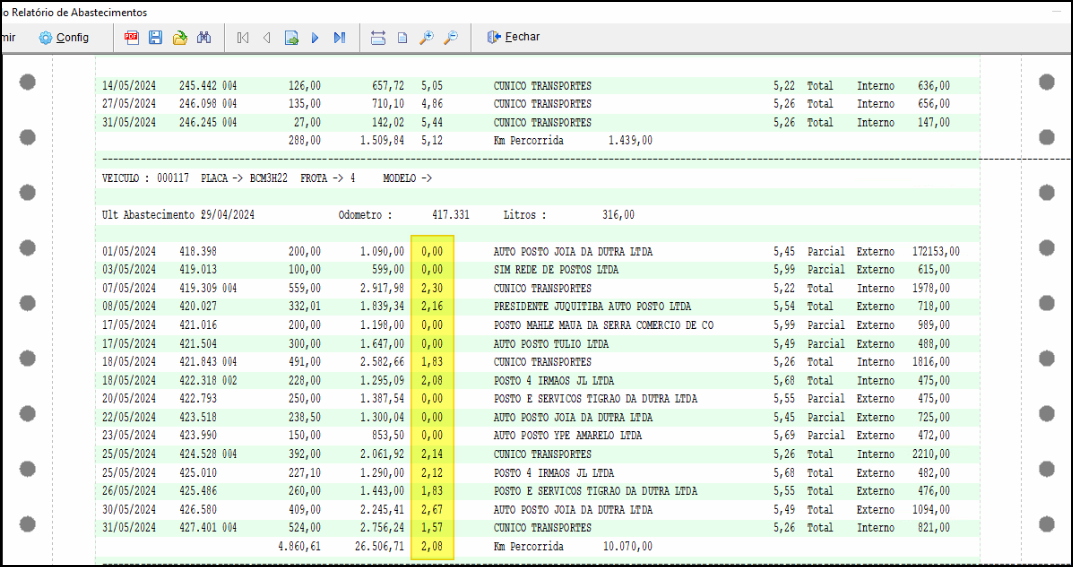Select odometer value 417.331
This screenshot has width=1073, height=567.
451,215
